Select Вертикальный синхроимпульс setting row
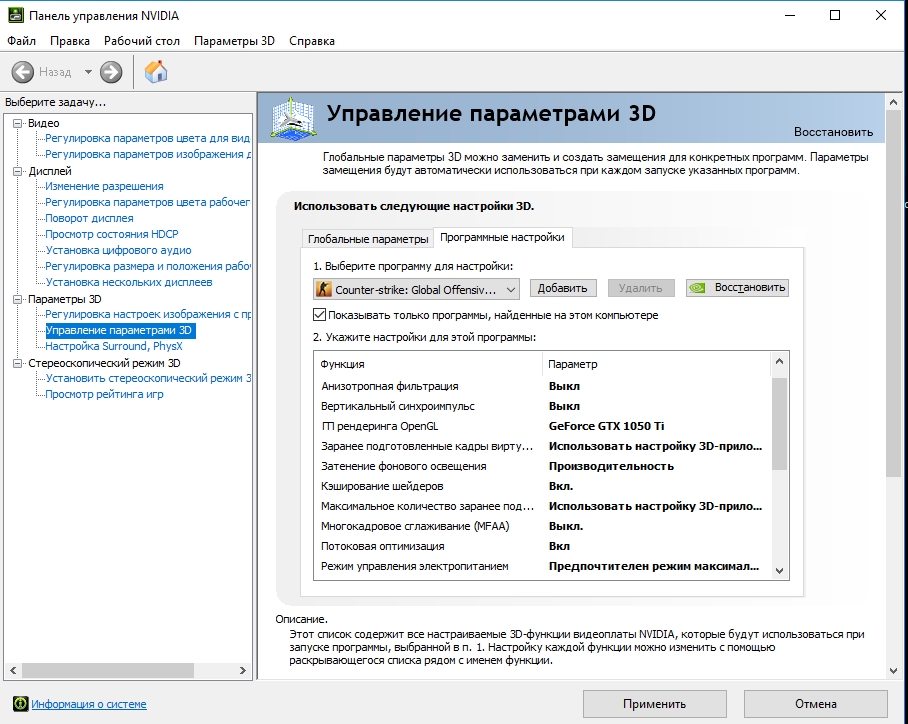 pos(543,407)
